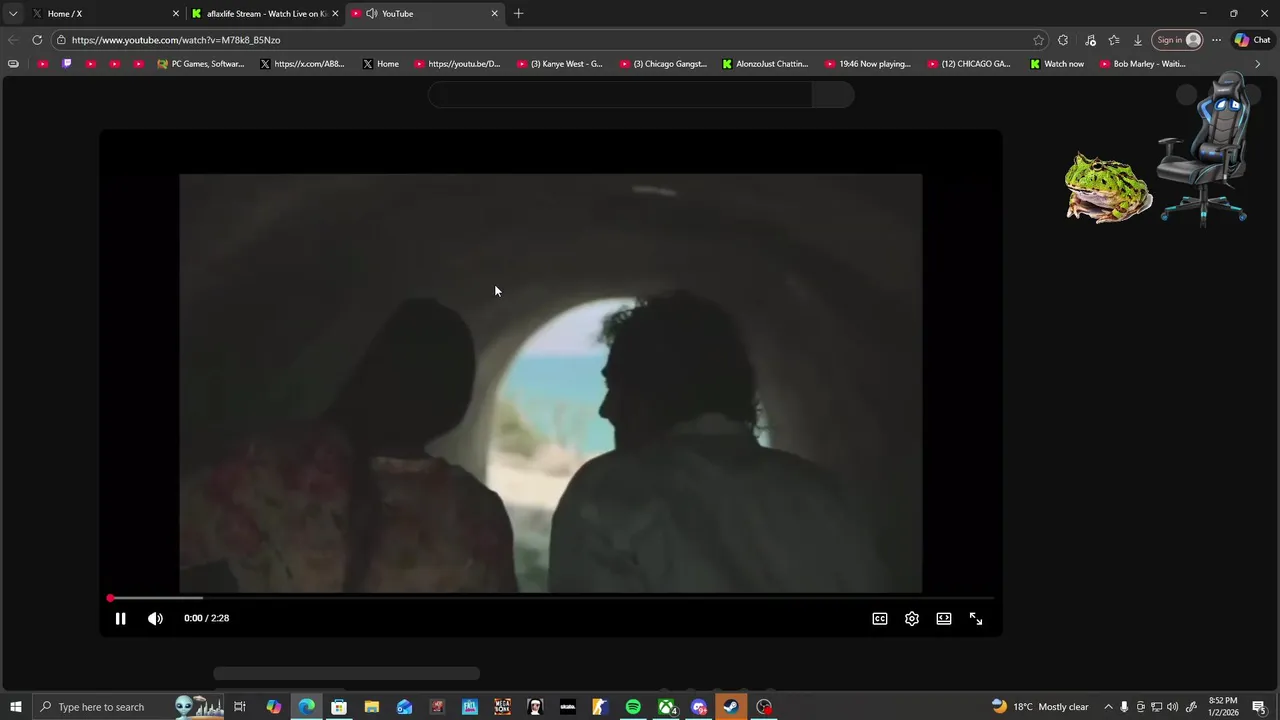The image size is (1280, 720).
Task: Open File Explorer on taskbar
Action: point(372,707)
